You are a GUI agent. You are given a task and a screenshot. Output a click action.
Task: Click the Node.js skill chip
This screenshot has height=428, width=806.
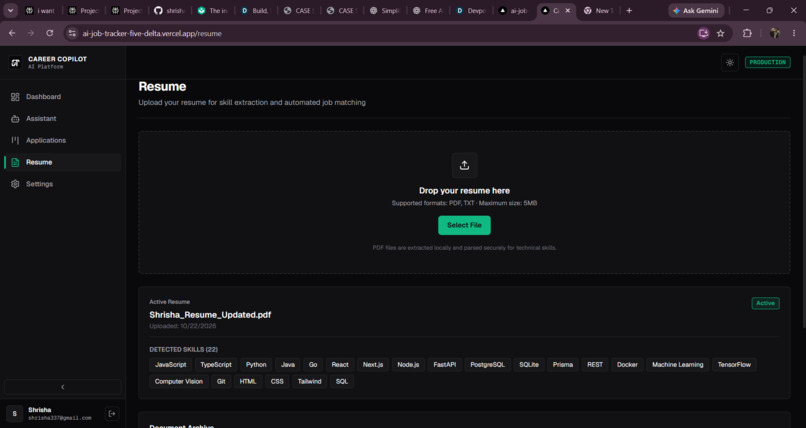[x=408, y=365]
